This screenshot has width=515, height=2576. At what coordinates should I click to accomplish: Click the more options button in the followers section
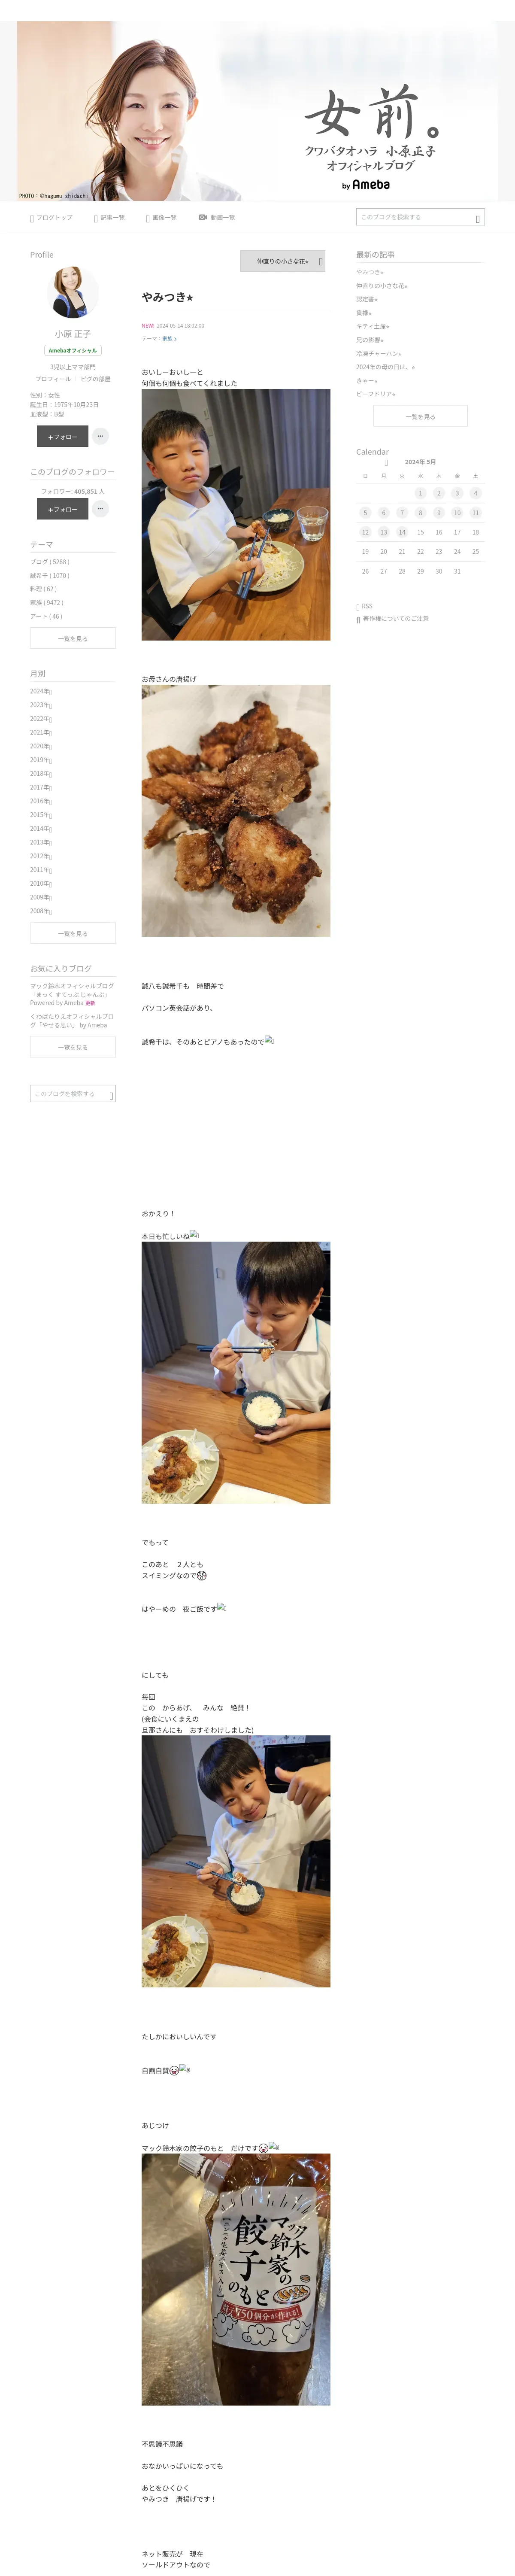coord(100,509)
